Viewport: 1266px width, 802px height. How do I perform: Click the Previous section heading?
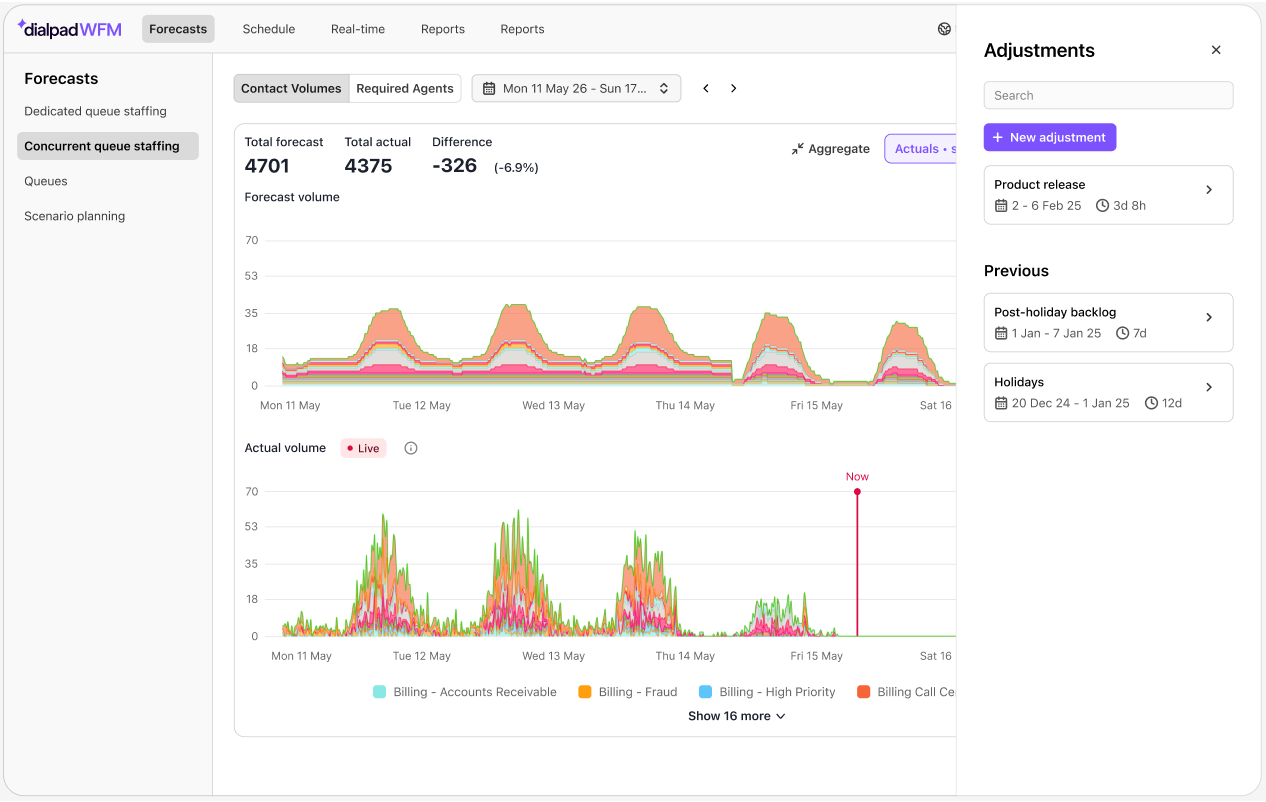pyautogui.click(x=1016, y=271)
